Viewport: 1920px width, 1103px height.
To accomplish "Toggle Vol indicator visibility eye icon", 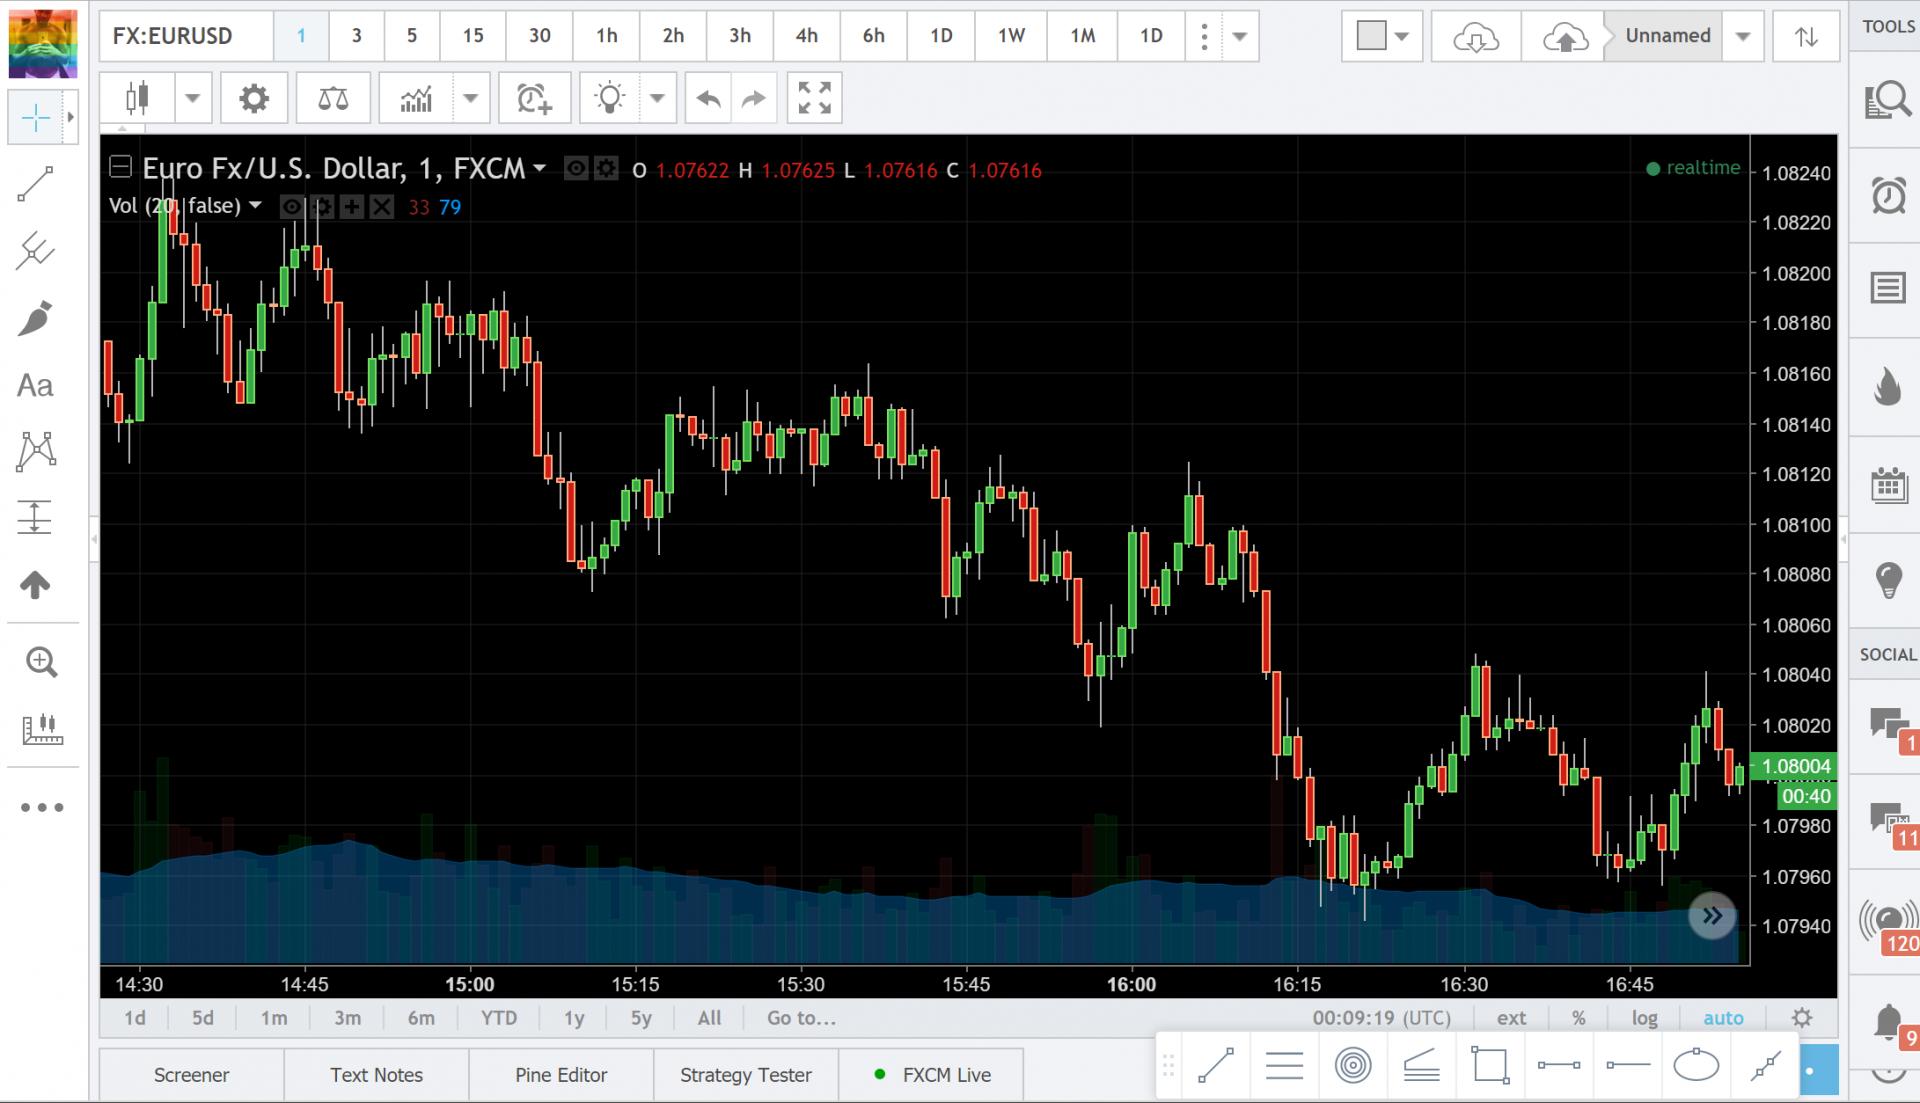I will click(x=291, y=207).
